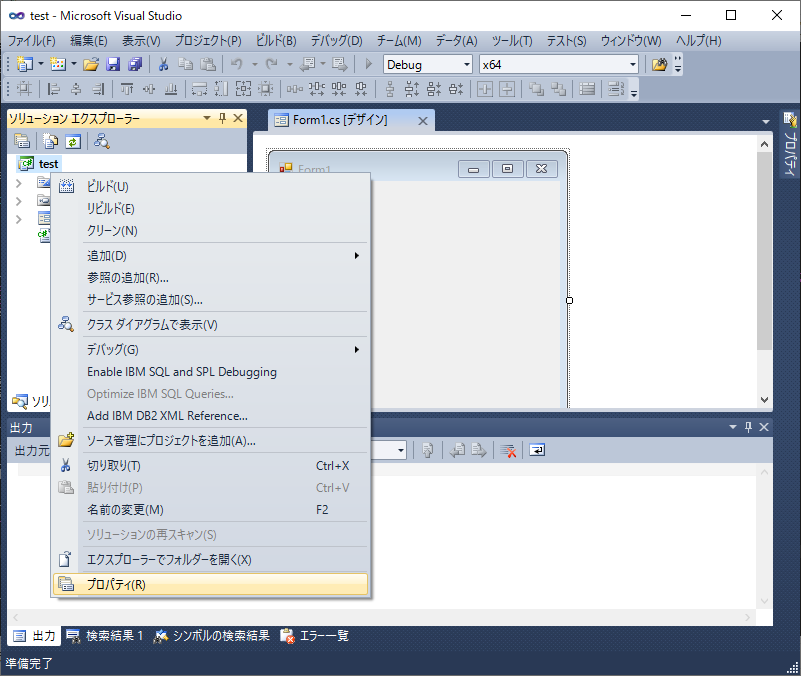Image resolution: width=801 pixels, height=676 pixels.
Task: Click the New Project toolbar icon
Action: coord(25,64)
